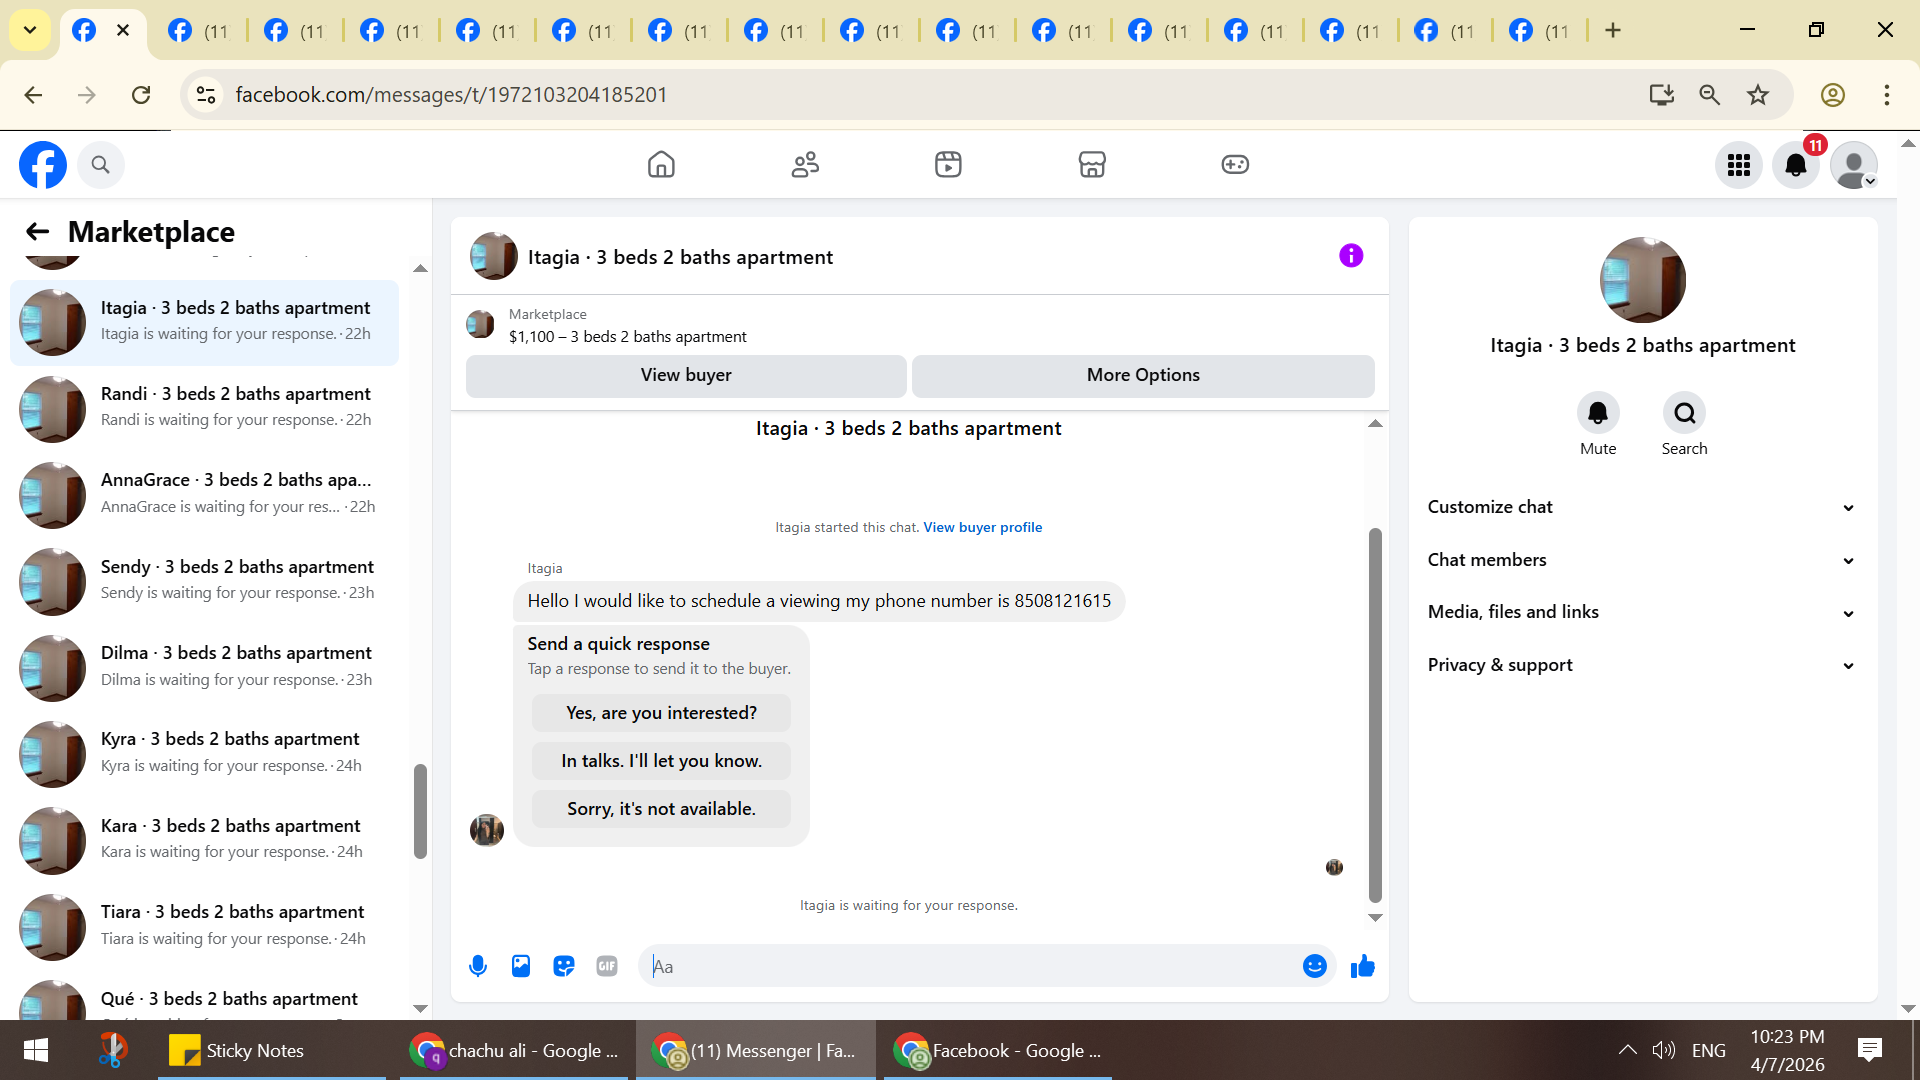1920x1080 pixels.
Task: View site information icon in address bar
Action: pyautogui.click(x=206, y=95)
